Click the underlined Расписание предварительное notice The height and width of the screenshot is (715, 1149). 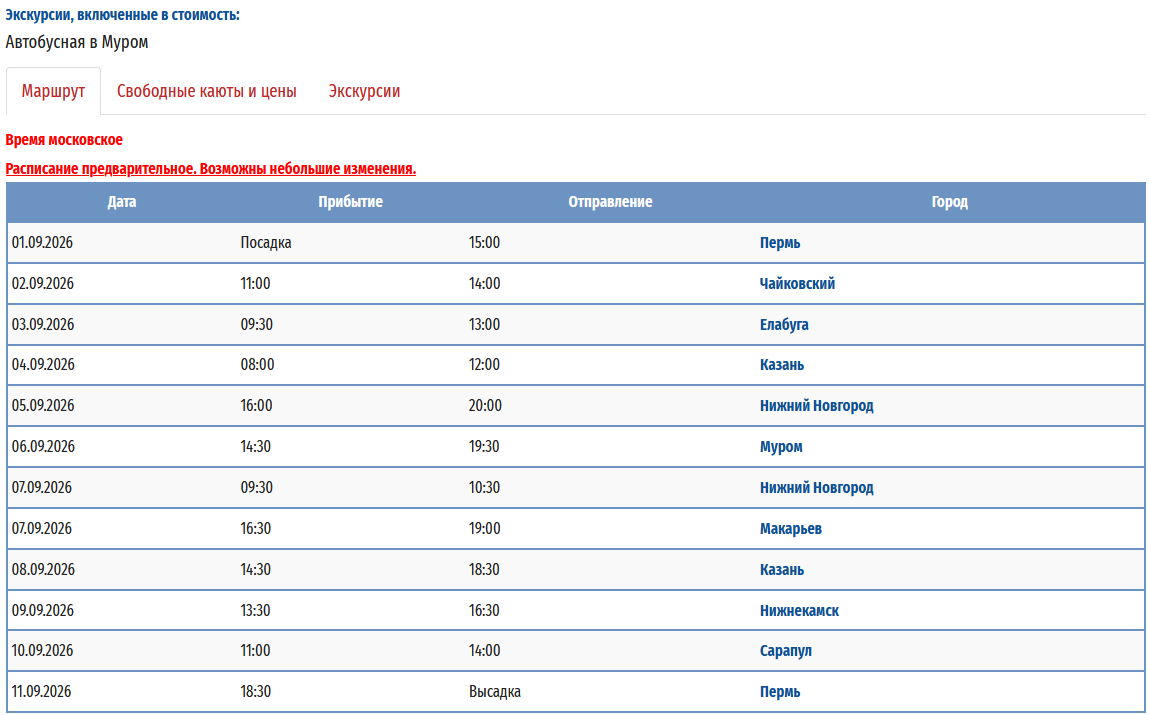tap(210, 169)
